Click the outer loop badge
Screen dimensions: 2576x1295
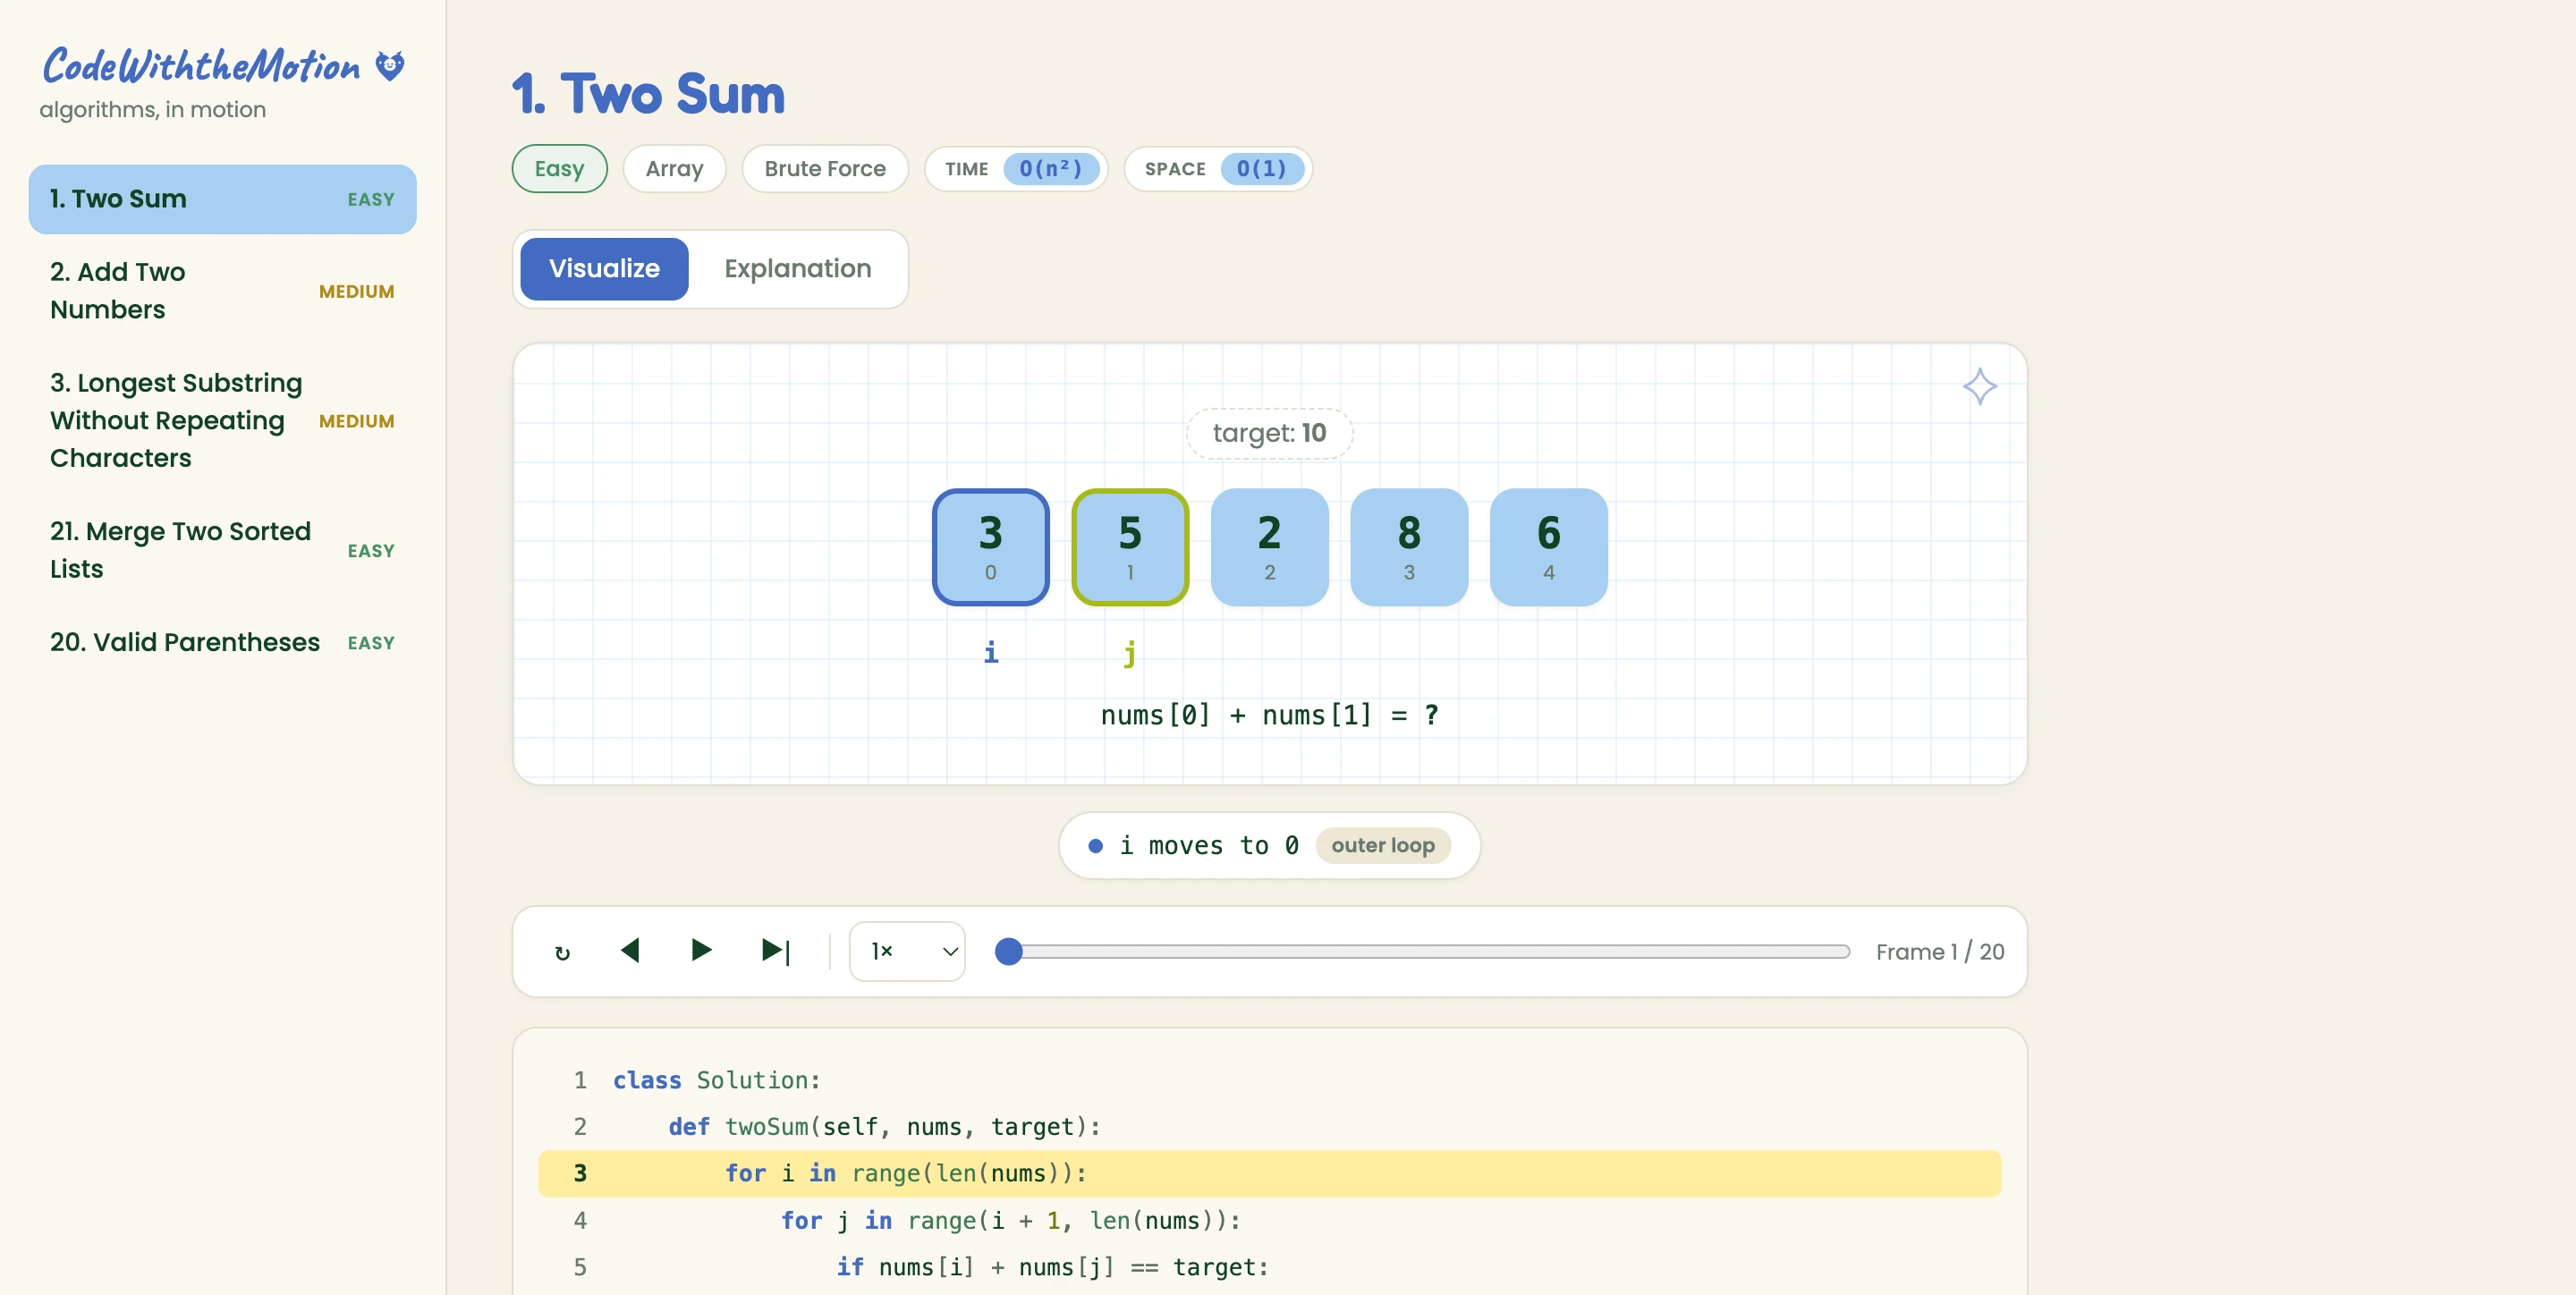click(1383, 846)
